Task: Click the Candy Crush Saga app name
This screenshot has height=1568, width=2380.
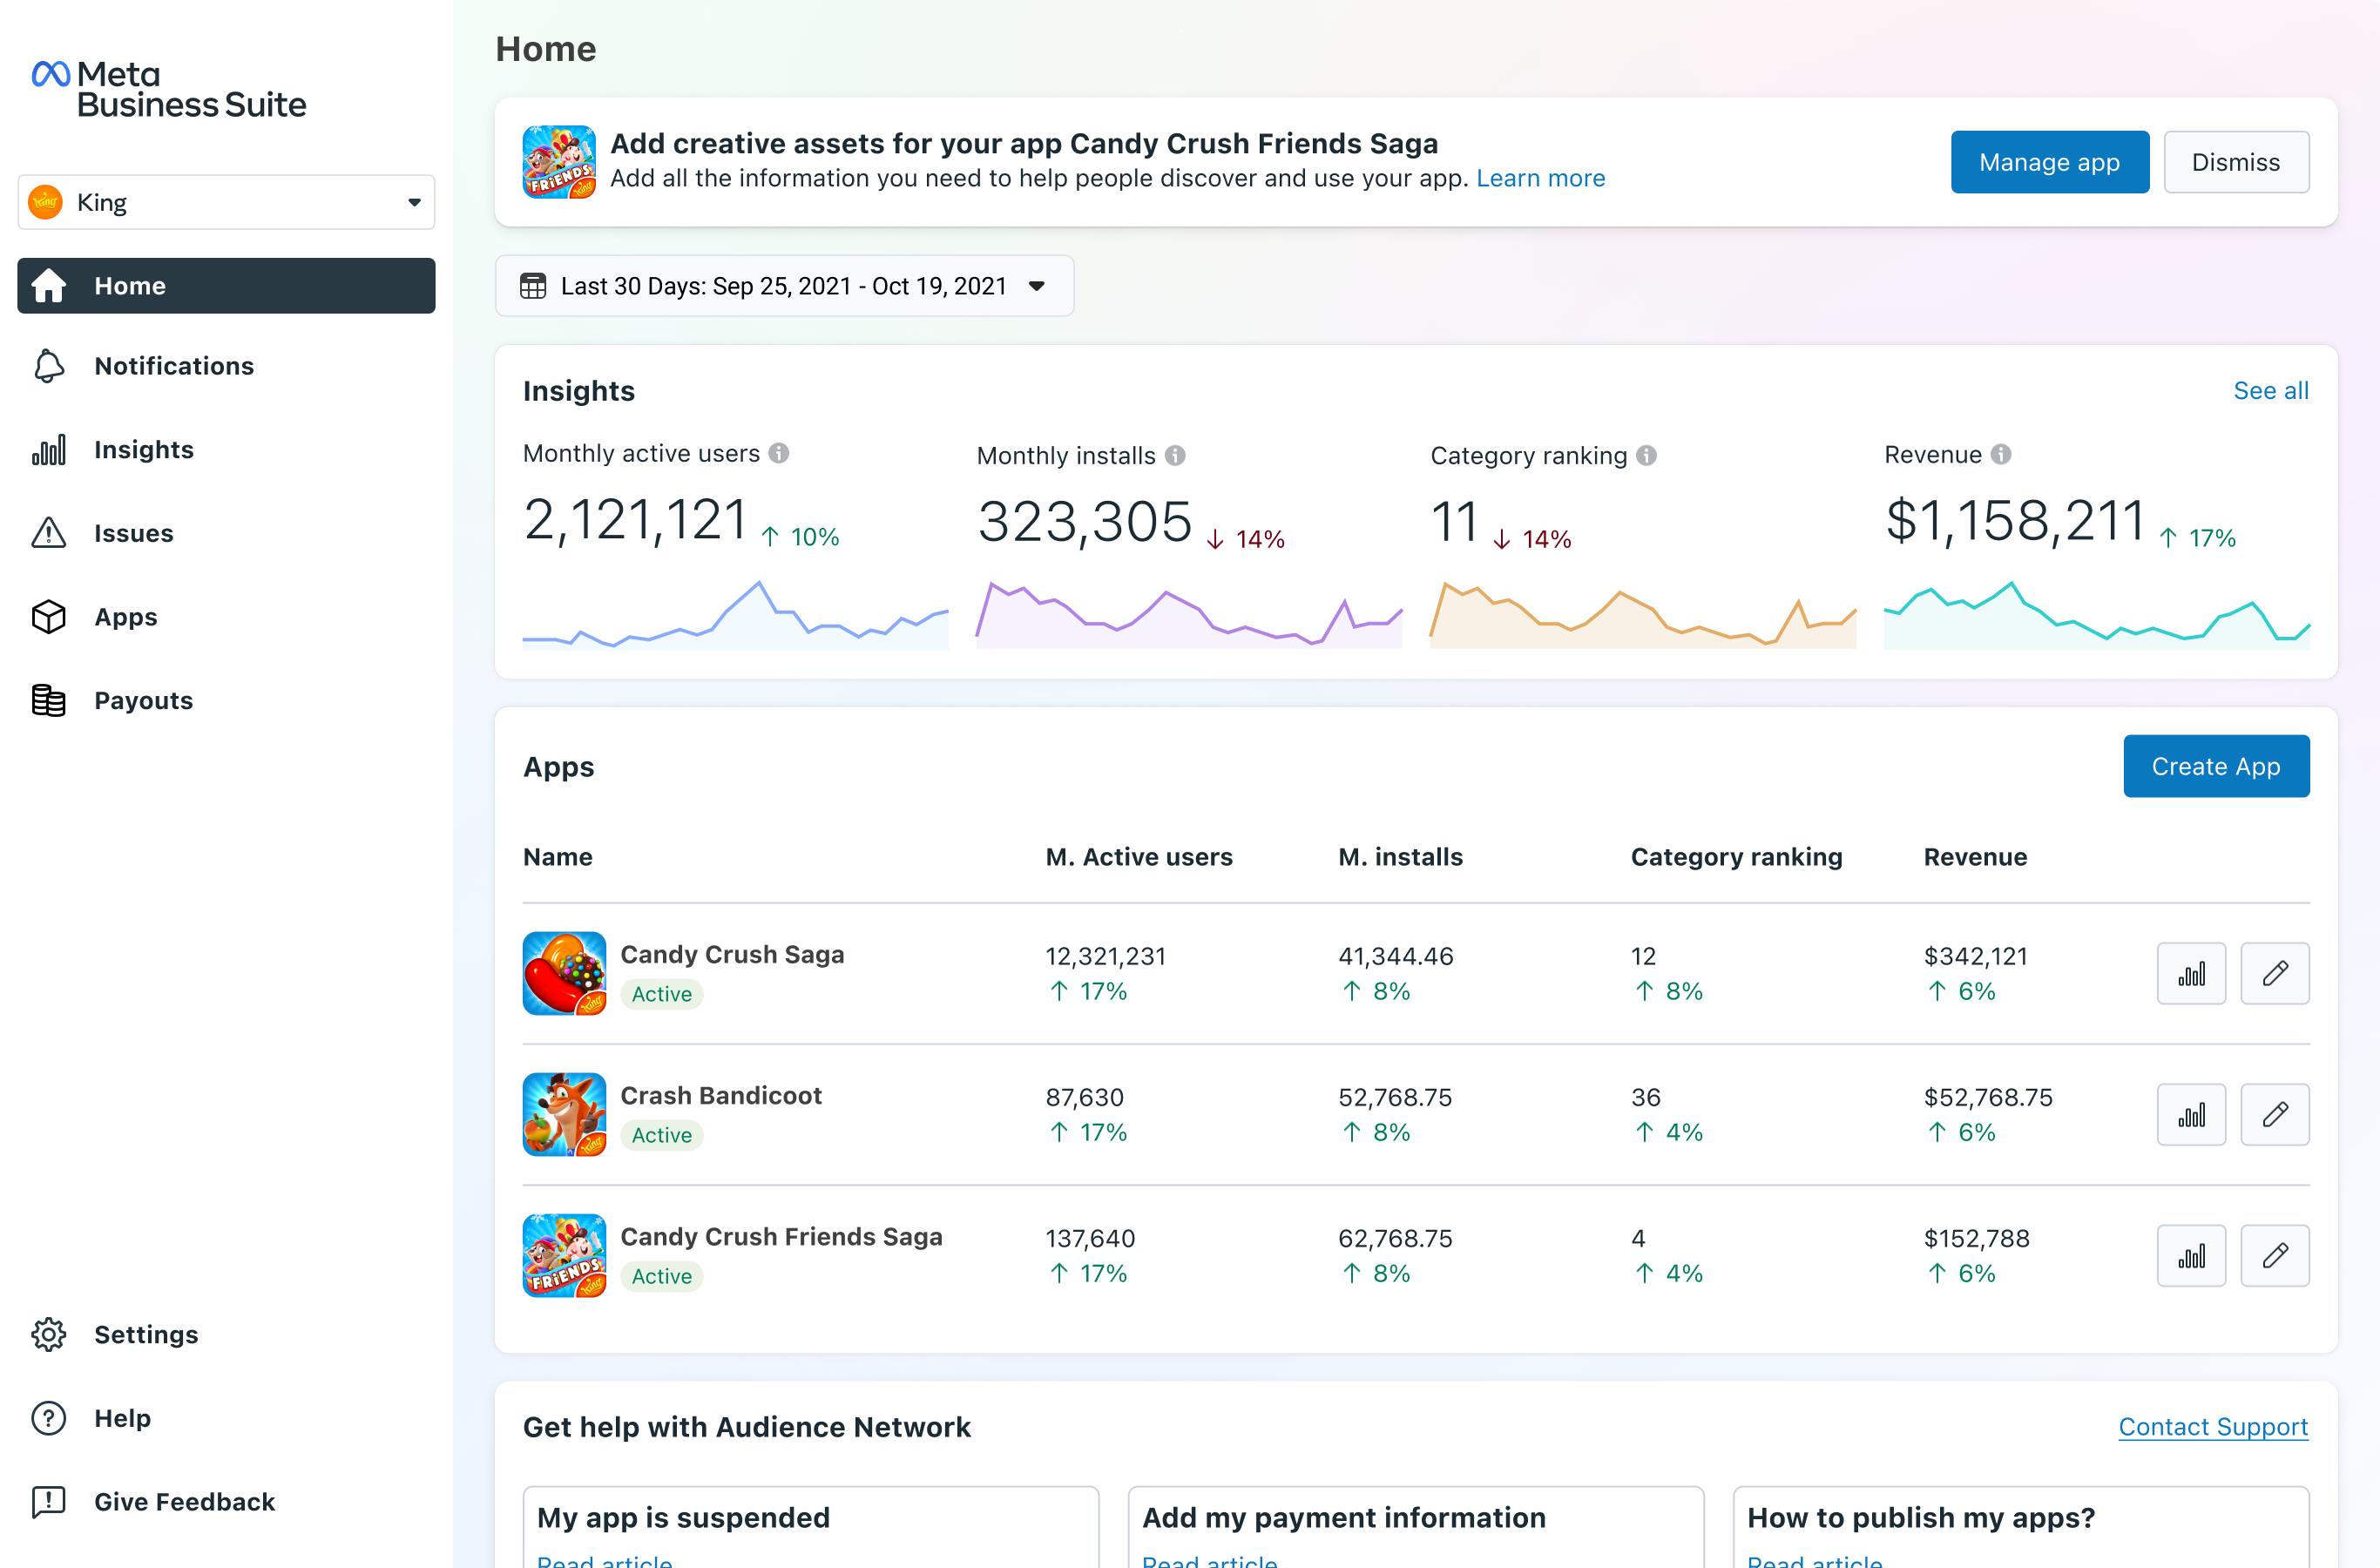Action: click(x=732, y=954)
